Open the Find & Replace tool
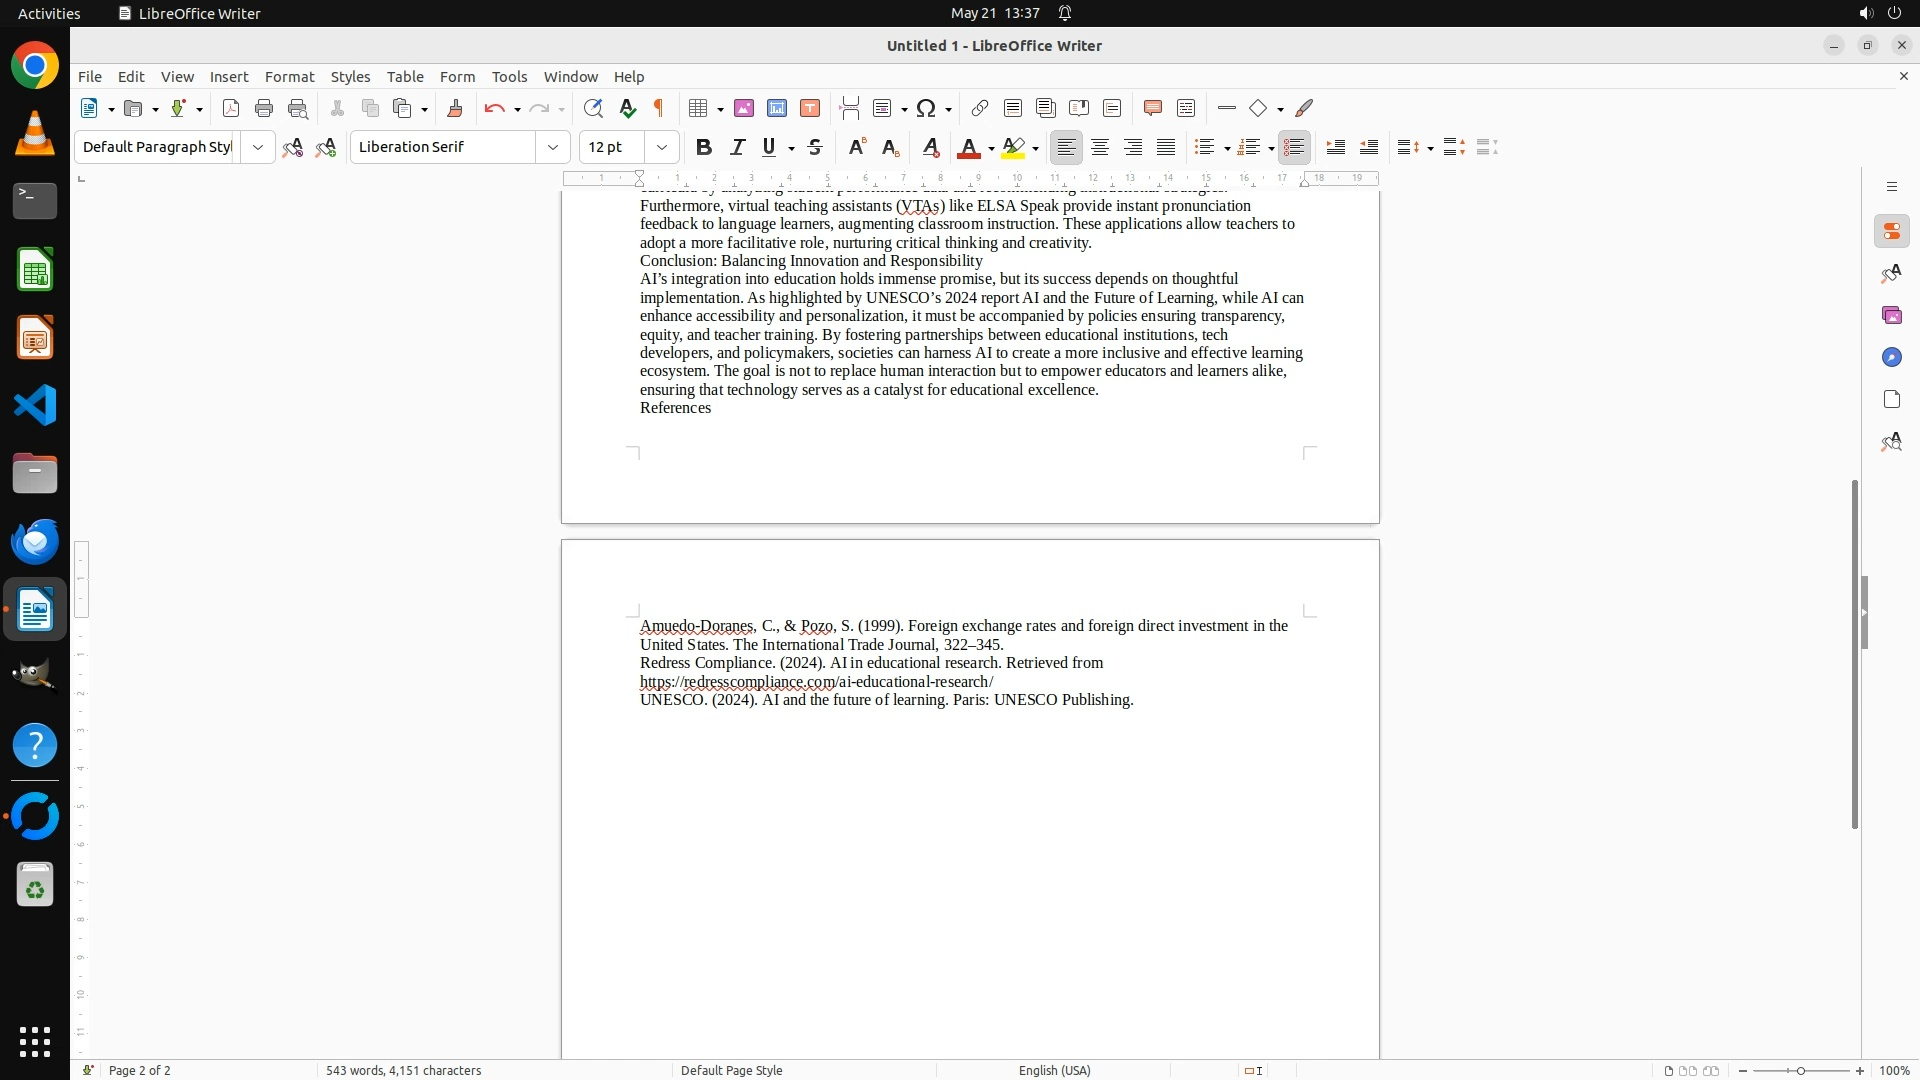The image size is (1920, 1080). coord(593,108)
